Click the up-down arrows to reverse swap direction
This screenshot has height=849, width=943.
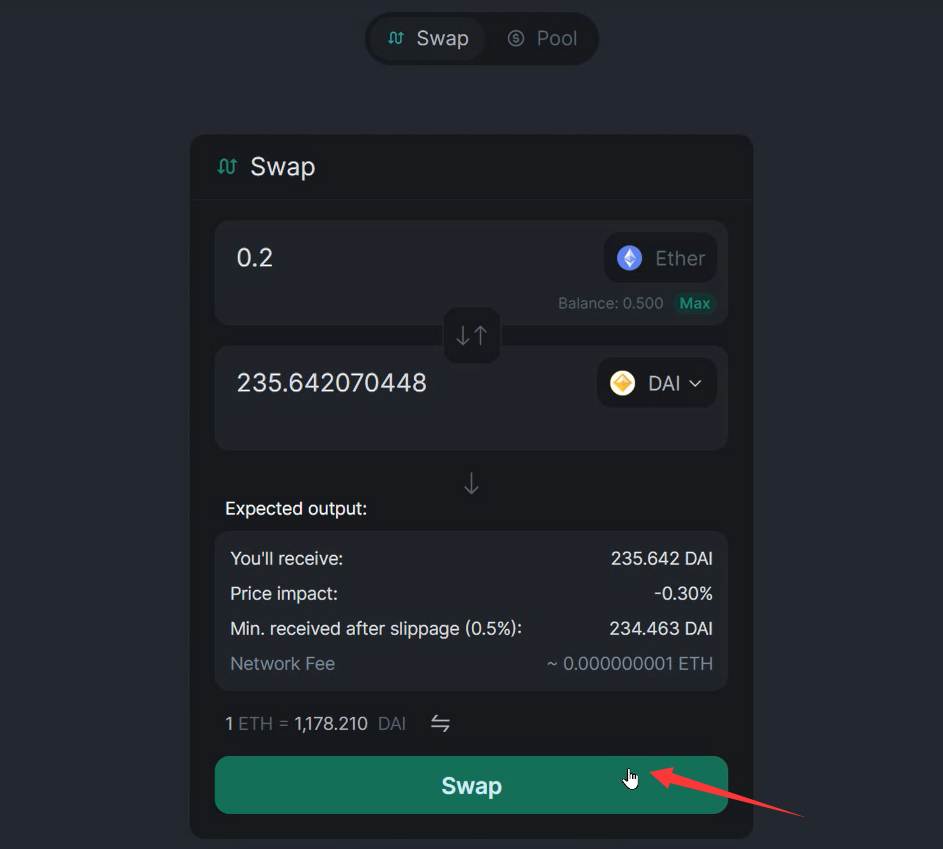471,336
